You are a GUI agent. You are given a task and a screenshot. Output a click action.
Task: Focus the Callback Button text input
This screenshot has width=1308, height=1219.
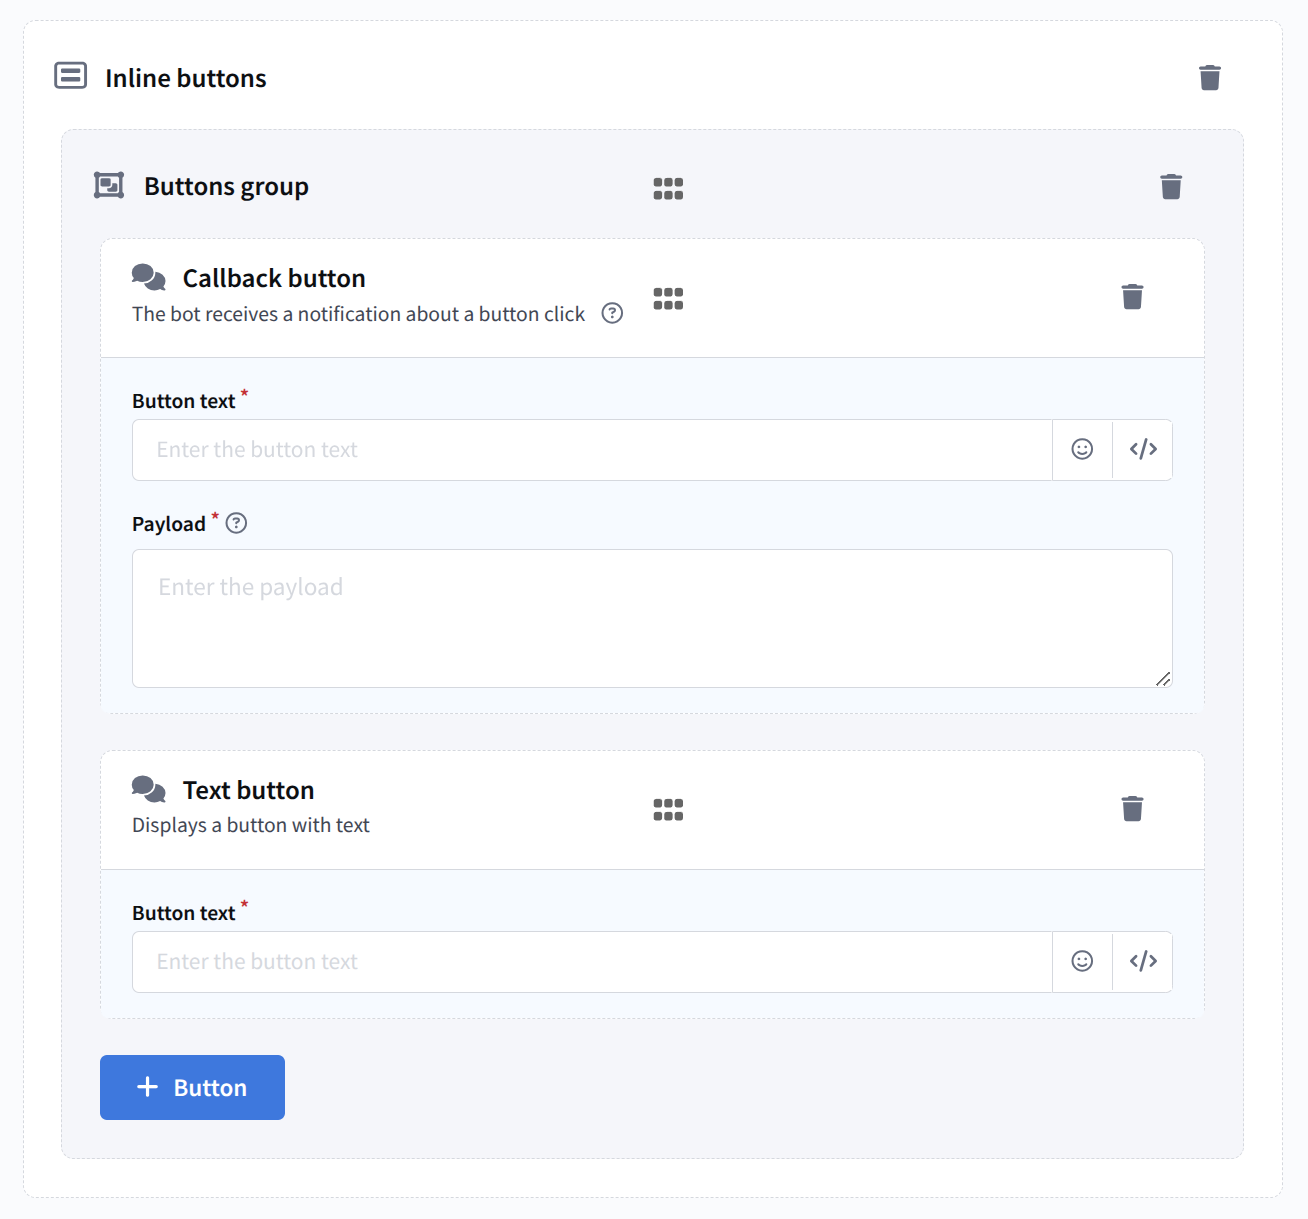(x=592, y=450)
